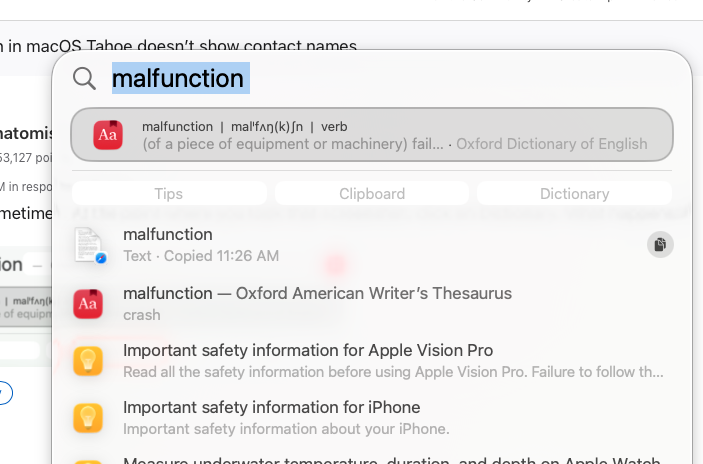This screenshot has width=703, height=464.
Task: Click the text document icon for copied malfunction
Action: pyautogui.click(x=90, y=245)
